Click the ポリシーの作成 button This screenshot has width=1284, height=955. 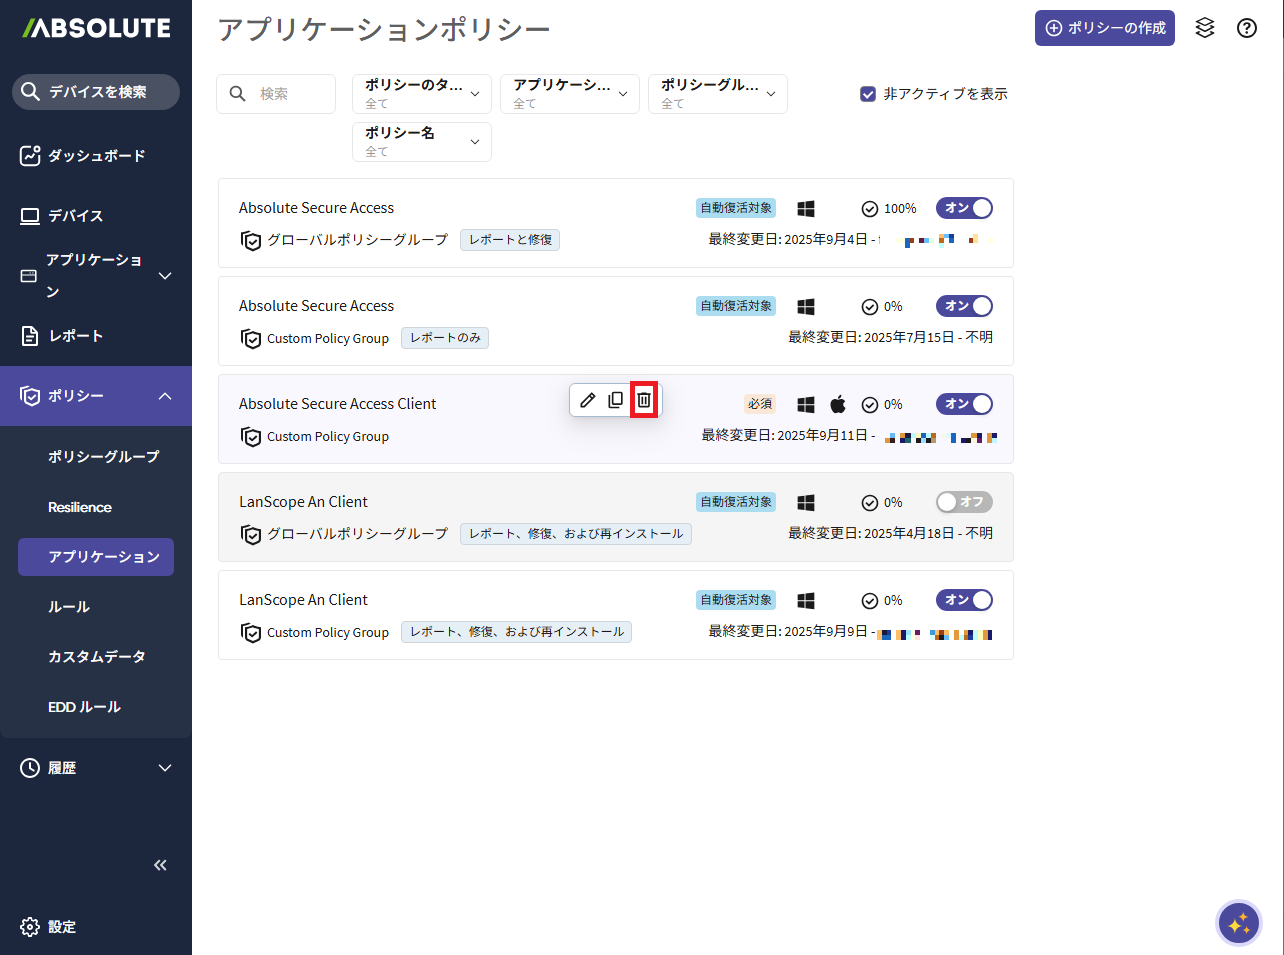pyautogui.click(x=1104, y=28)
